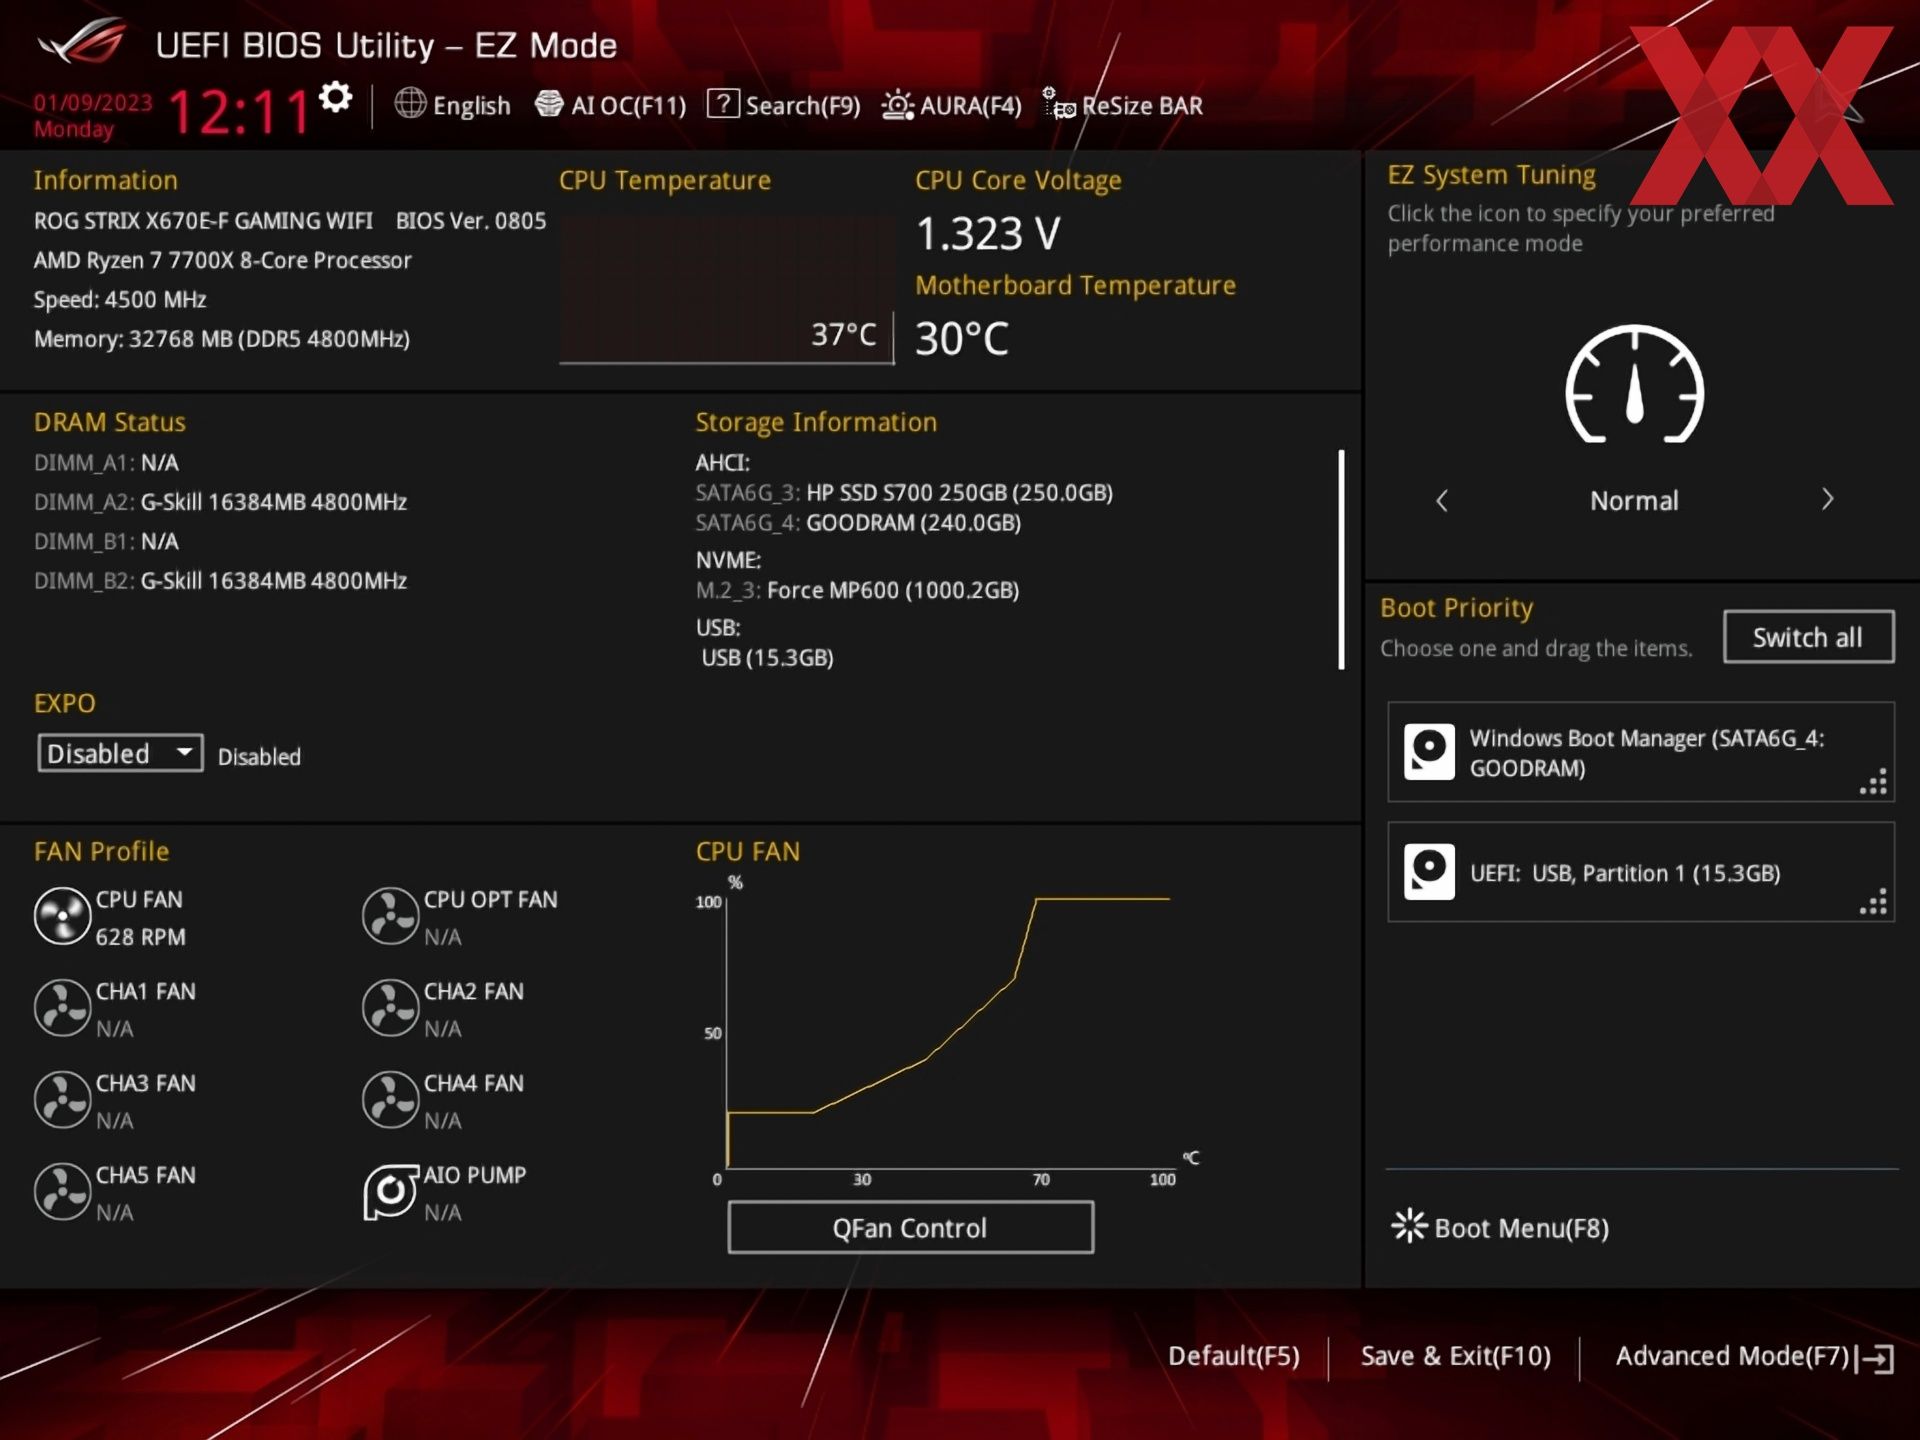This screenshot has height=1440, width=1920.
Task: Toggle ReSize BAR option
Action: [1123, 105]
